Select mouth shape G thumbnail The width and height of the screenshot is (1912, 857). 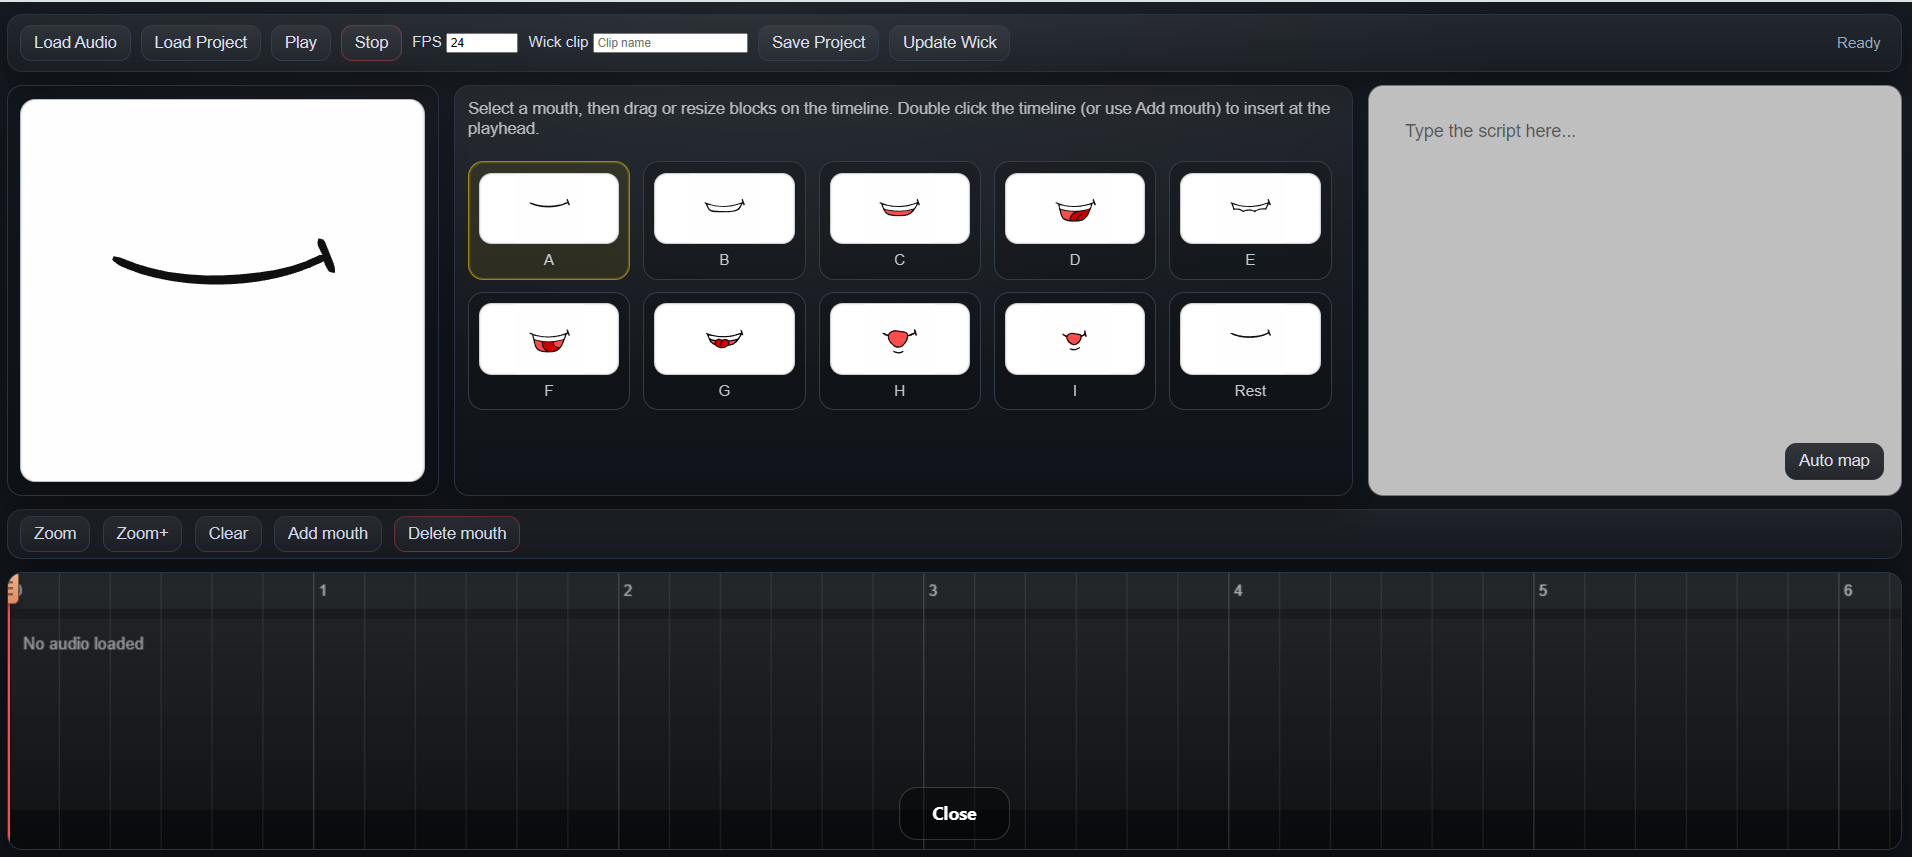(x=724, y=340)
